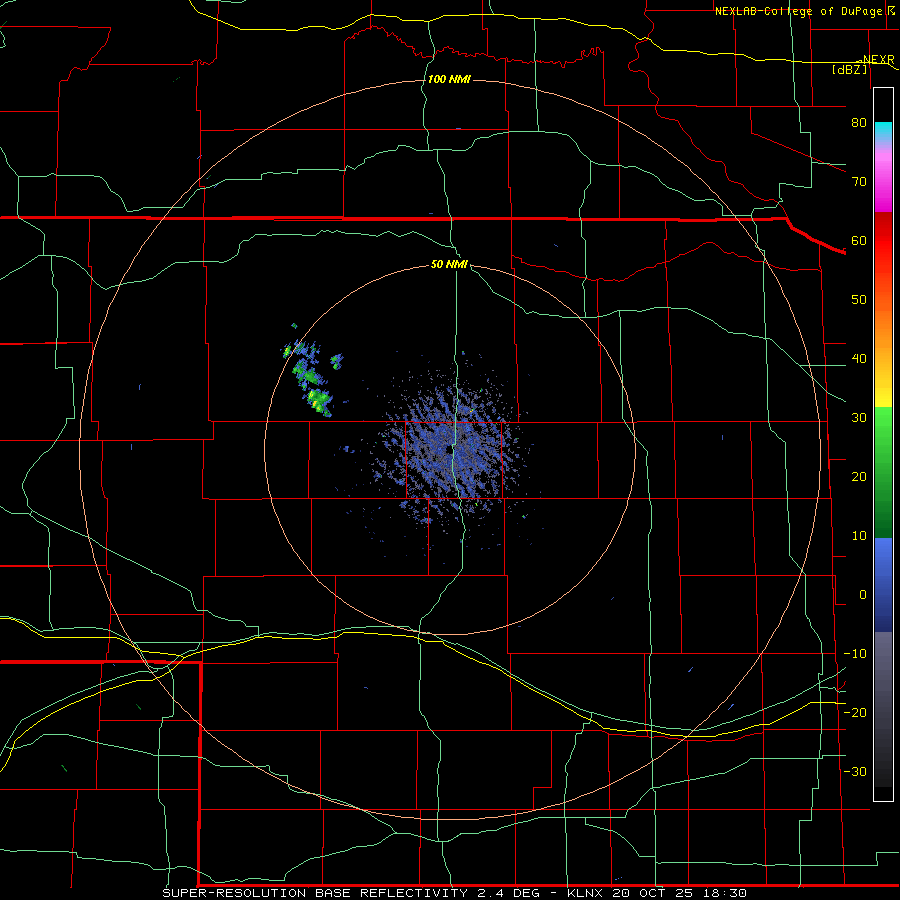Click the 10 value on reflectivity scale
This screenshot has width=900, height=900.
tap(859, 536)
